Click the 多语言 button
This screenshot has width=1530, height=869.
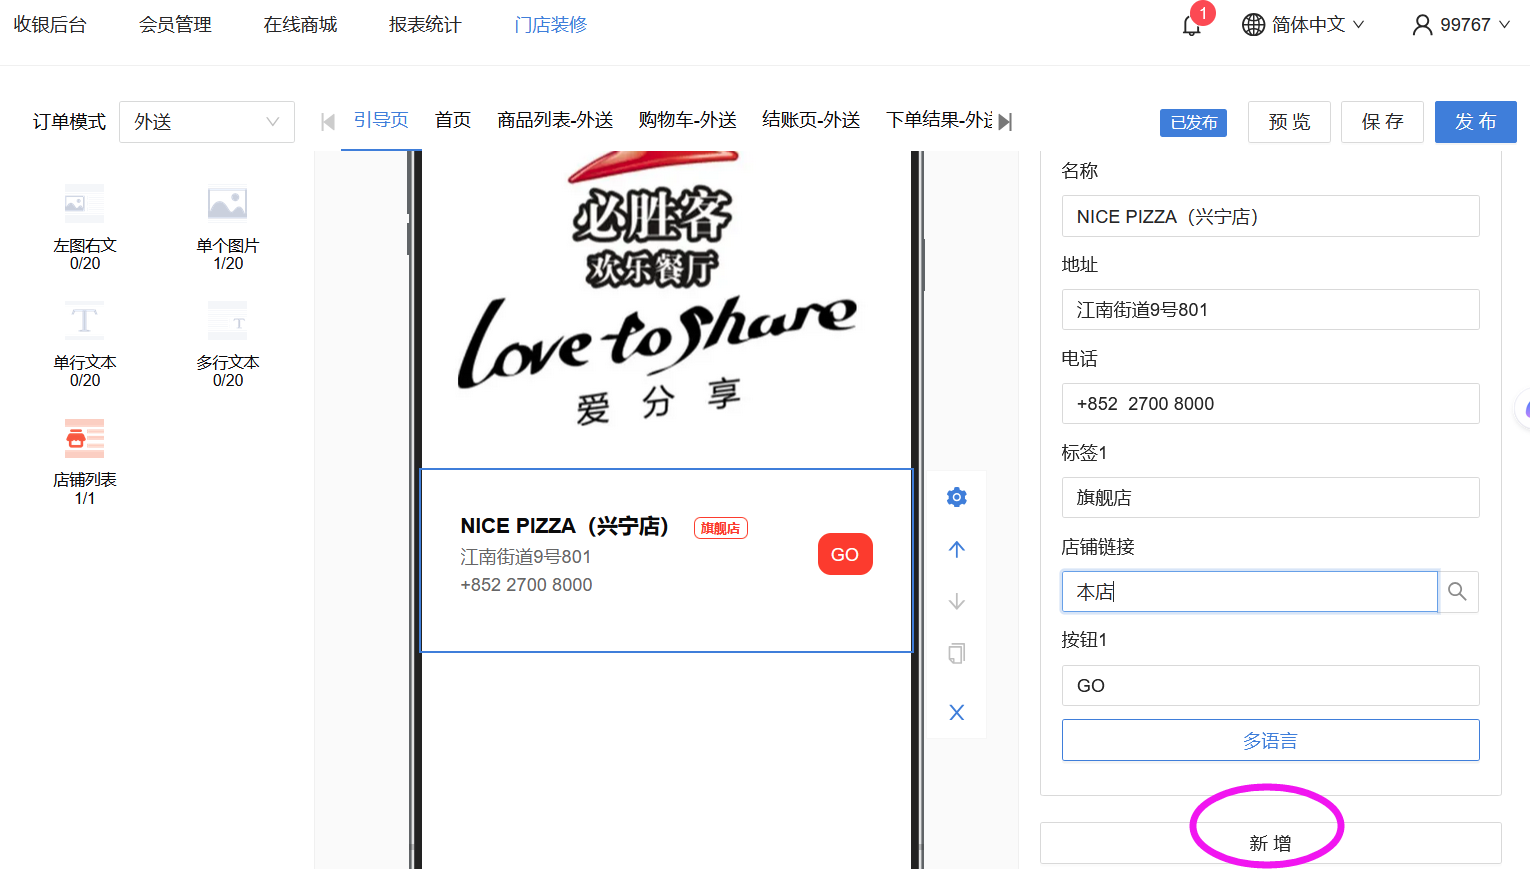1270,740
